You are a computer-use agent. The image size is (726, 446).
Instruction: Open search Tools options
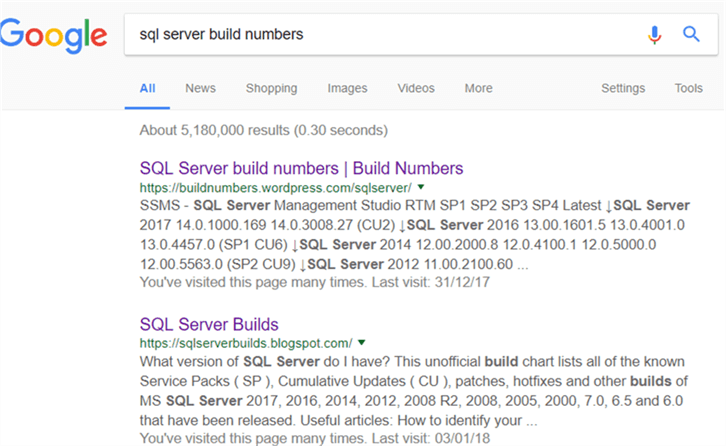pos(688,88)
